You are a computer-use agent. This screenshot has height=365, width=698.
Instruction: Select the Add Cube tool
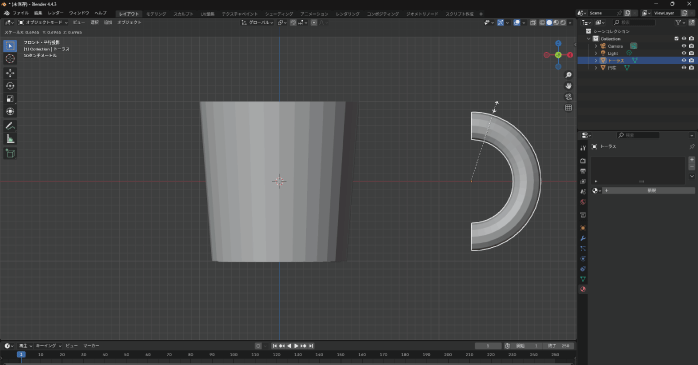(10, 154)
